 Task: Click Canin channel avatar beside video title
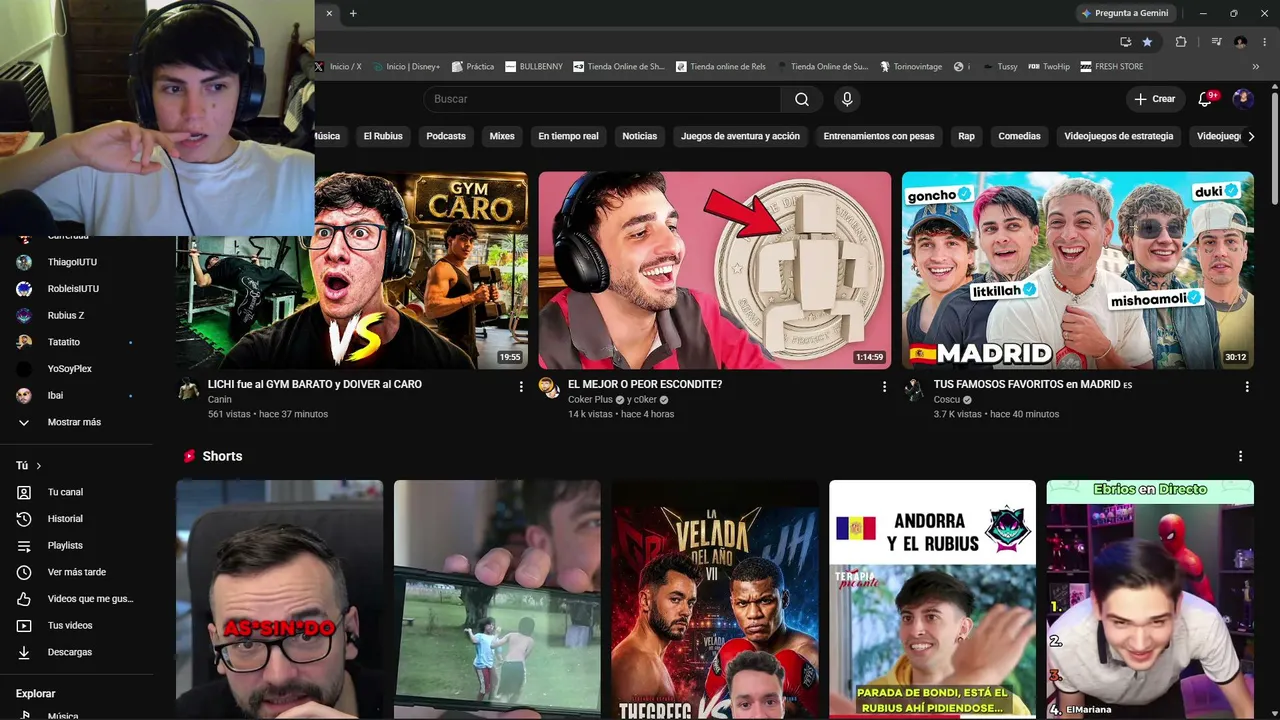(x=188, y=389)
